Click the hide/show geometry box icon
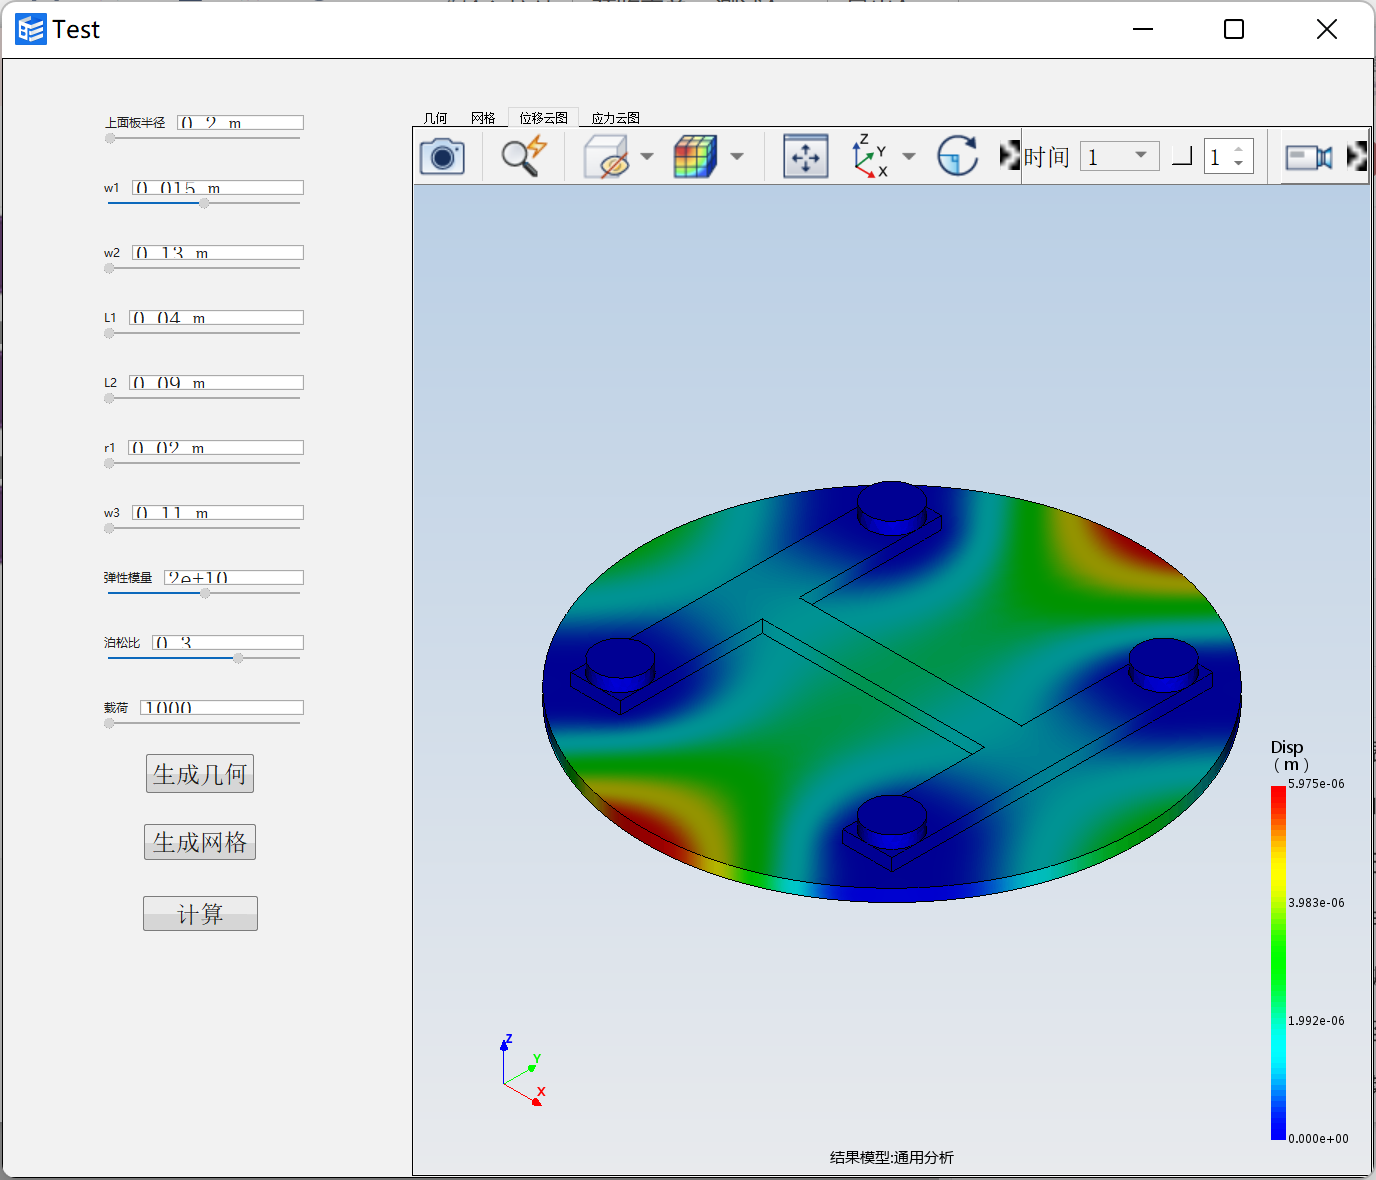The image size is (1376, 1180). [606, 157]
